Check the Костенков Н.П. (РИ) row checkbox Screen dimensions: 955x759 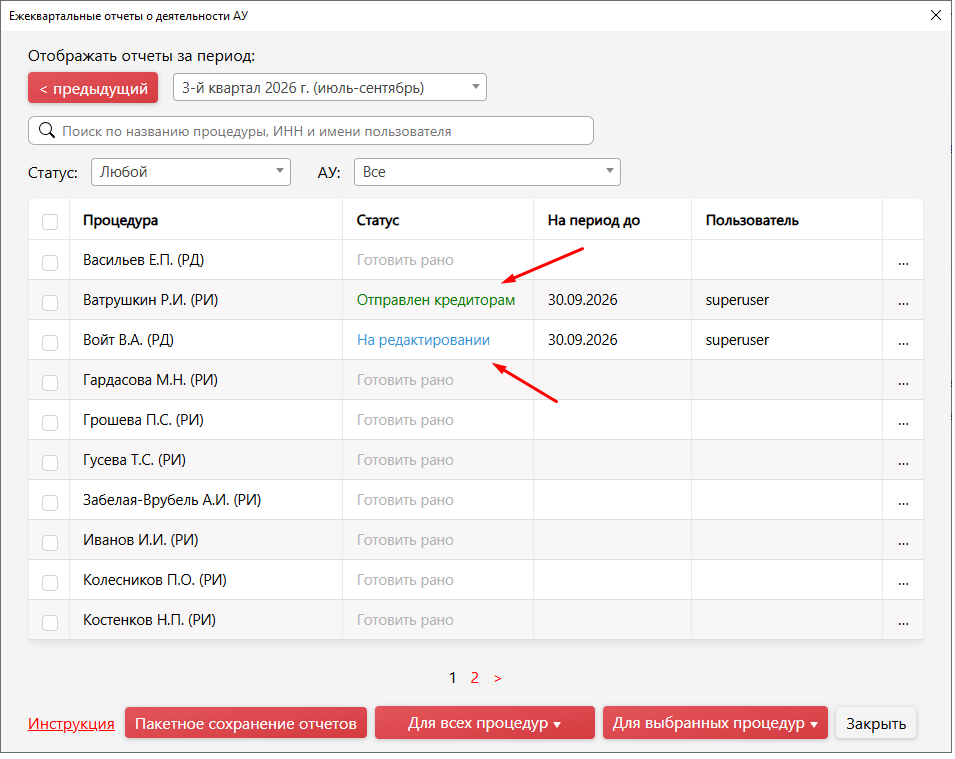(50, 623)
